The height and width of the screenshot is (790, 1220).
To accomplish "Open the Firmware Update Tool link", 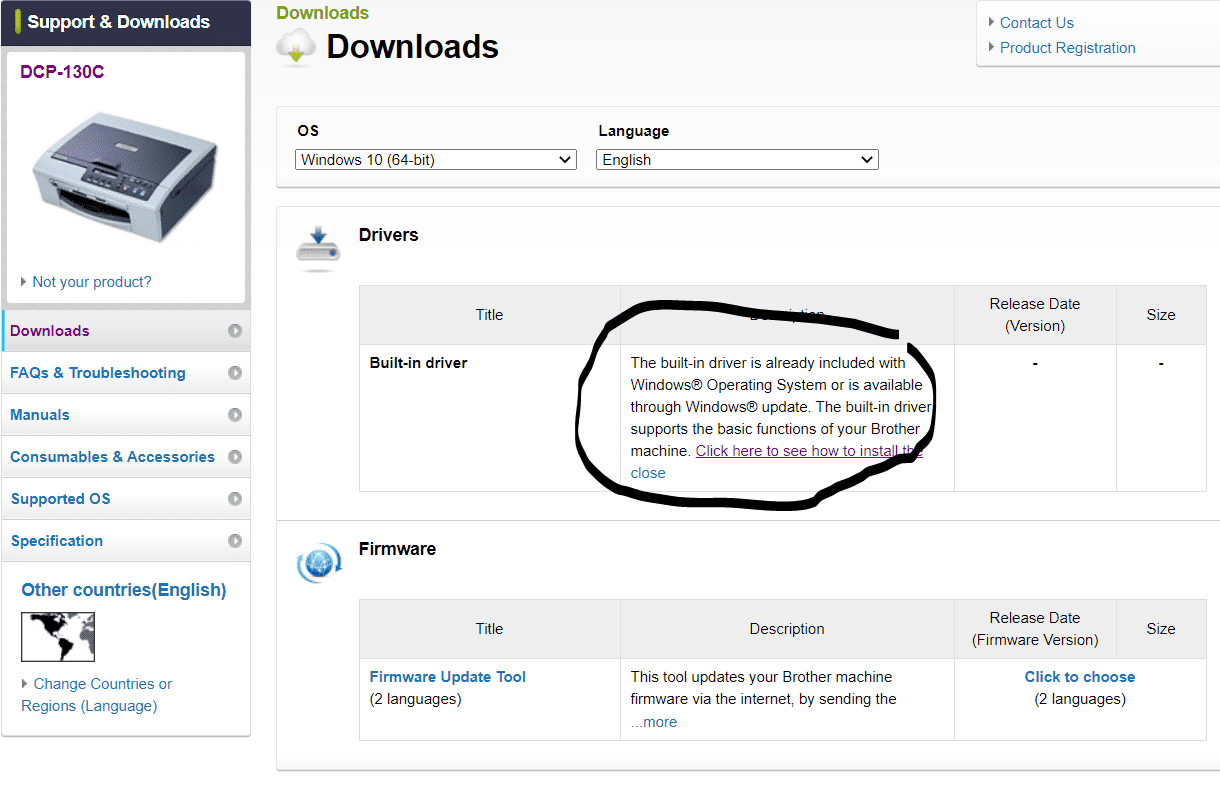I will pyautogui.click(x=448, y=677).
